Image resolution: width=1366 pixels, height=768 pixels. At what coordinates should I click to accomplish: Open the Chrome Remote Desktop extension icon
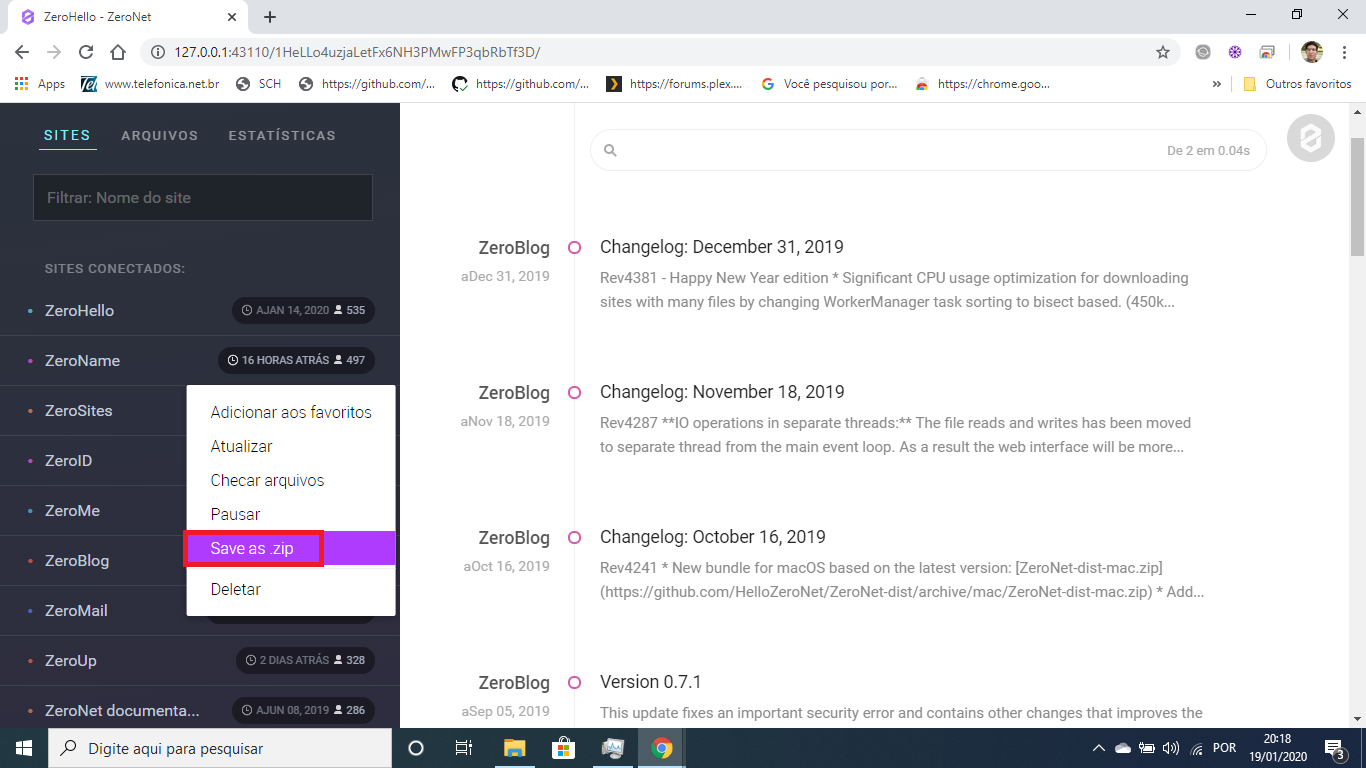(1267, 52)
